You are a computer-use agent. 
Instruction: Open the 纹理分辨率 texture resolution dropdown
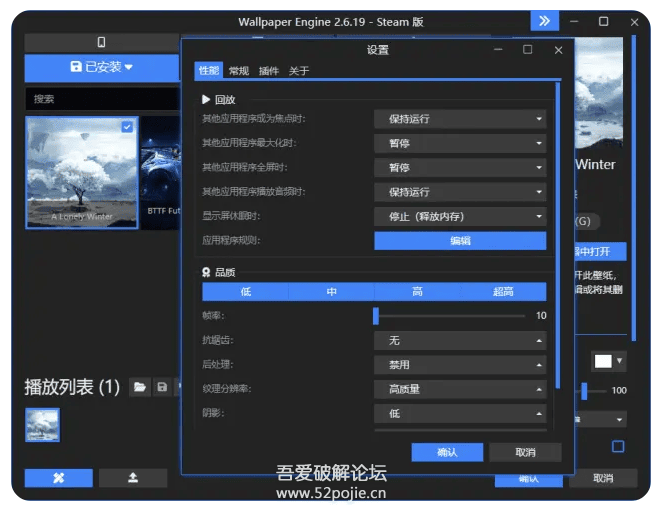460,389
